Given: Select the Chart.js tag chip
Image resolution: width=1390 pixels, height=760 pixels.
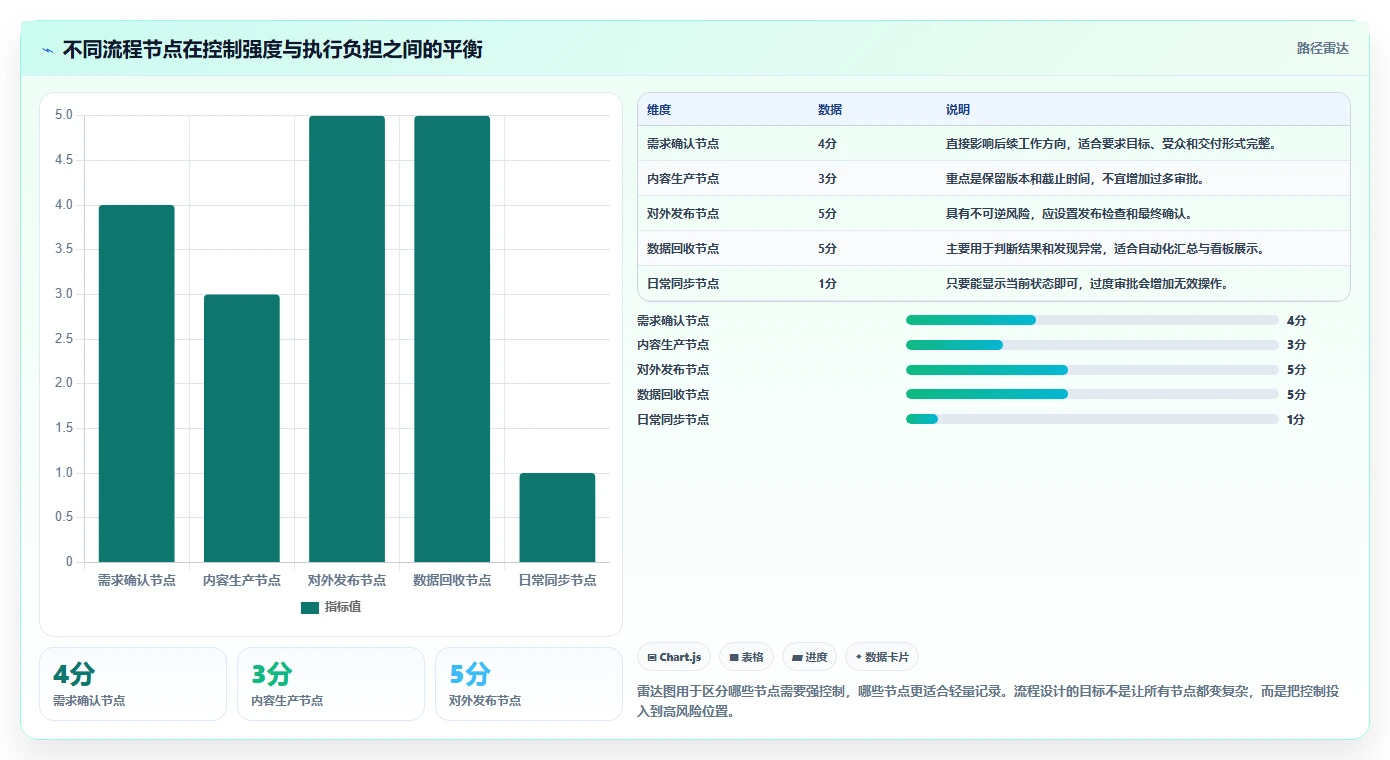Looking at the screenshot, I should click(674, 657).
